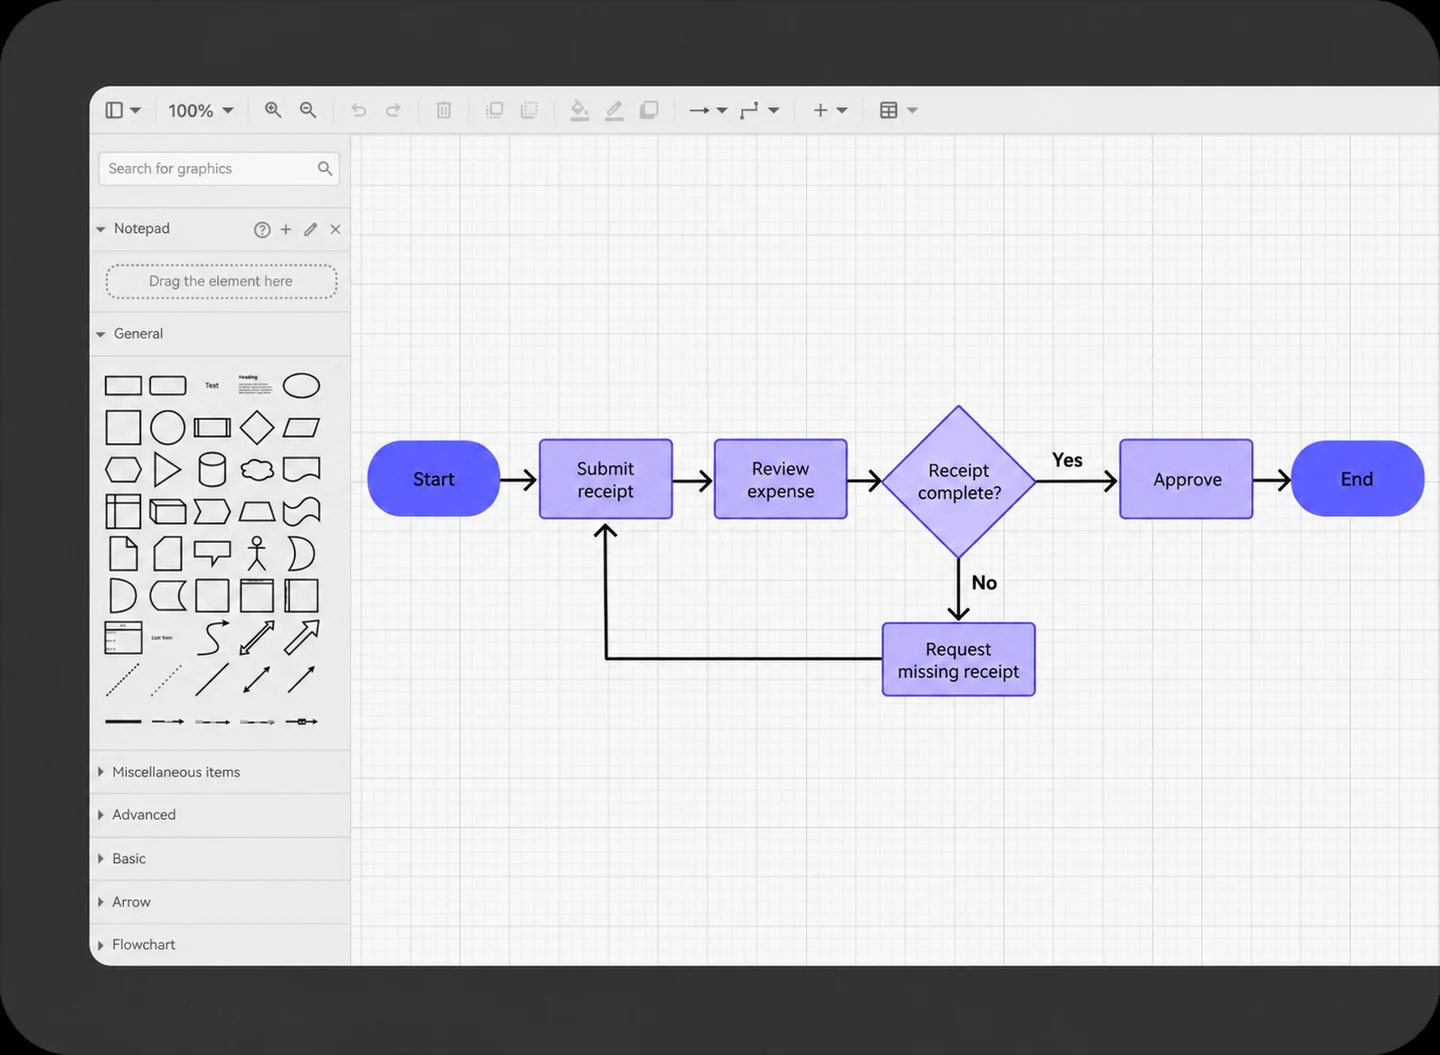The height and width of the screenshot is (1055, 1440).
Task: Select the diamond shape in General
Action: [257, 427]
